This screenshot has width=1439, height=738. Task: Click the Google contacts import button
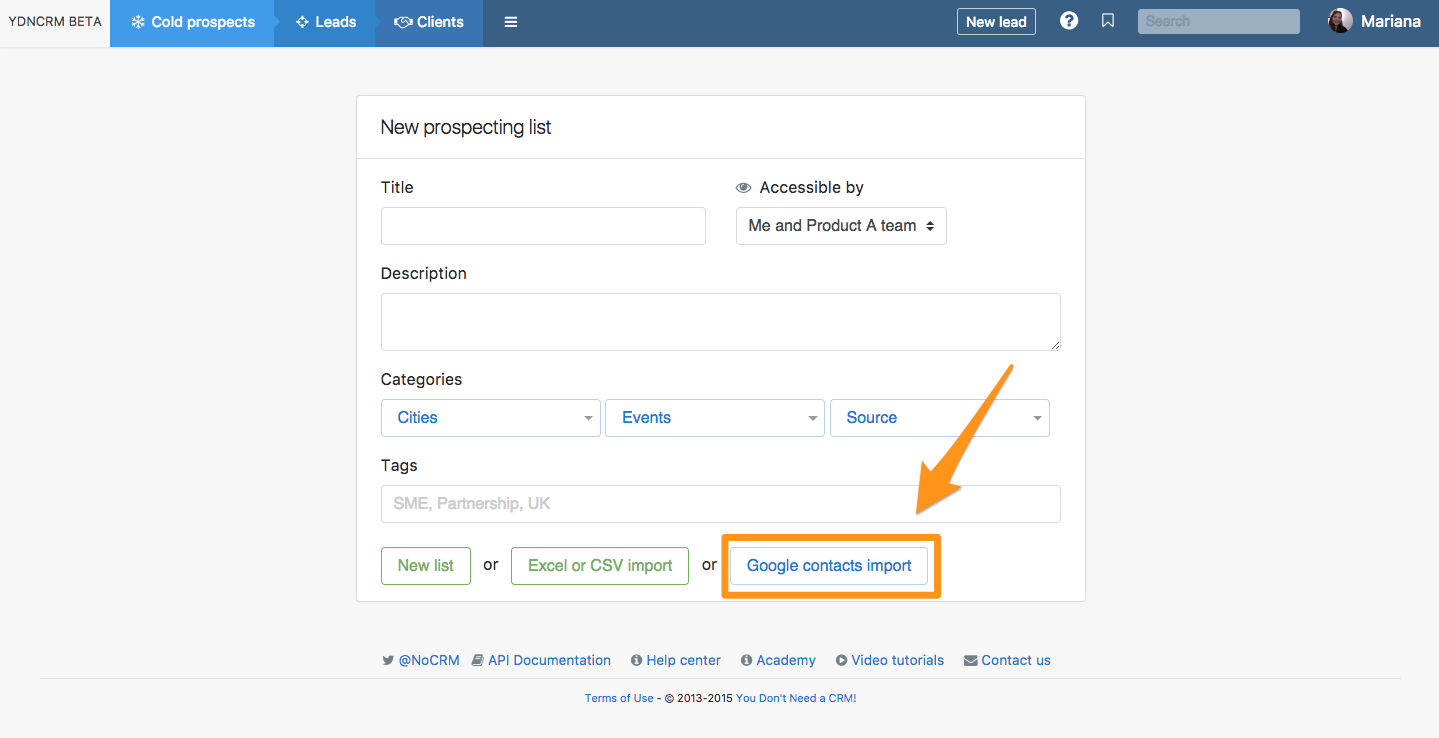coord(829,566)
